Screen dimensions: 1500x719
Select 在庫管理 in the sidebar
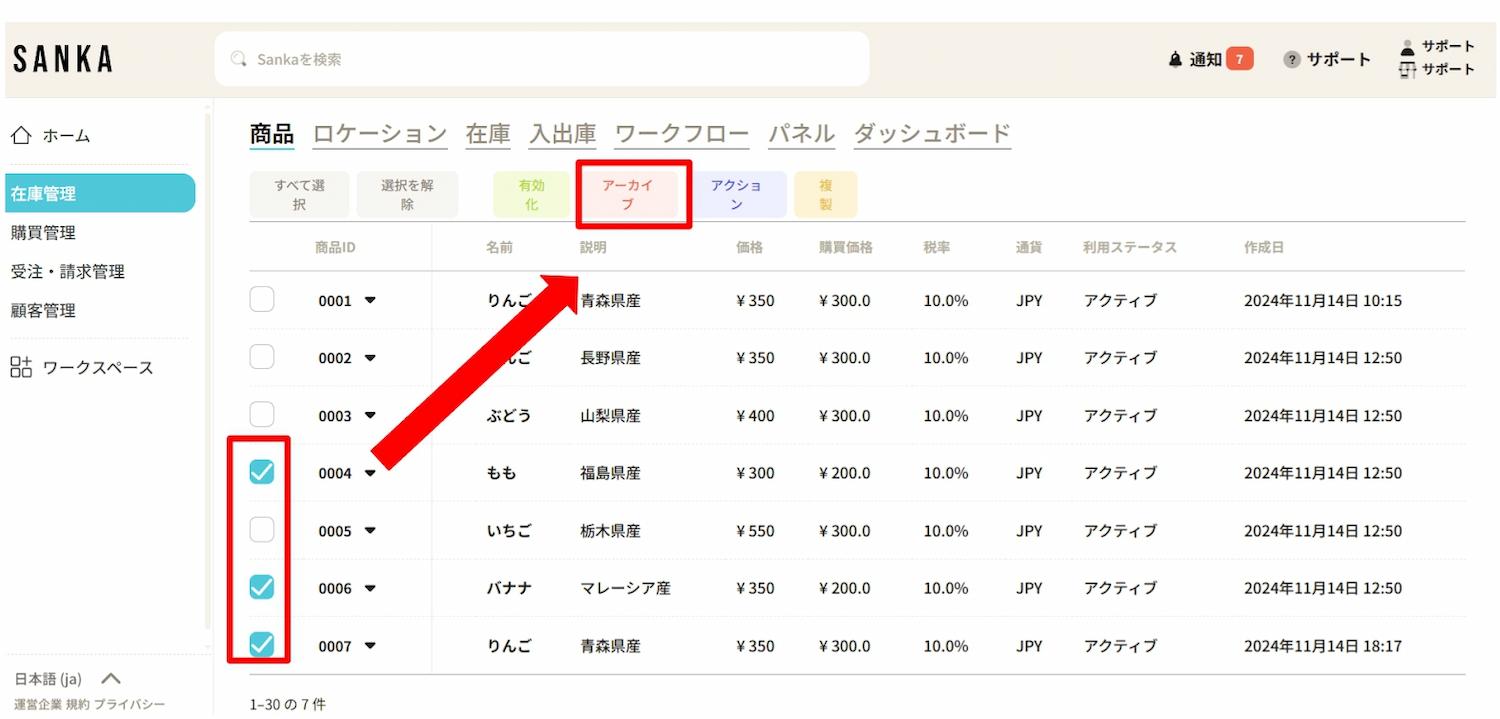(100, 193)
